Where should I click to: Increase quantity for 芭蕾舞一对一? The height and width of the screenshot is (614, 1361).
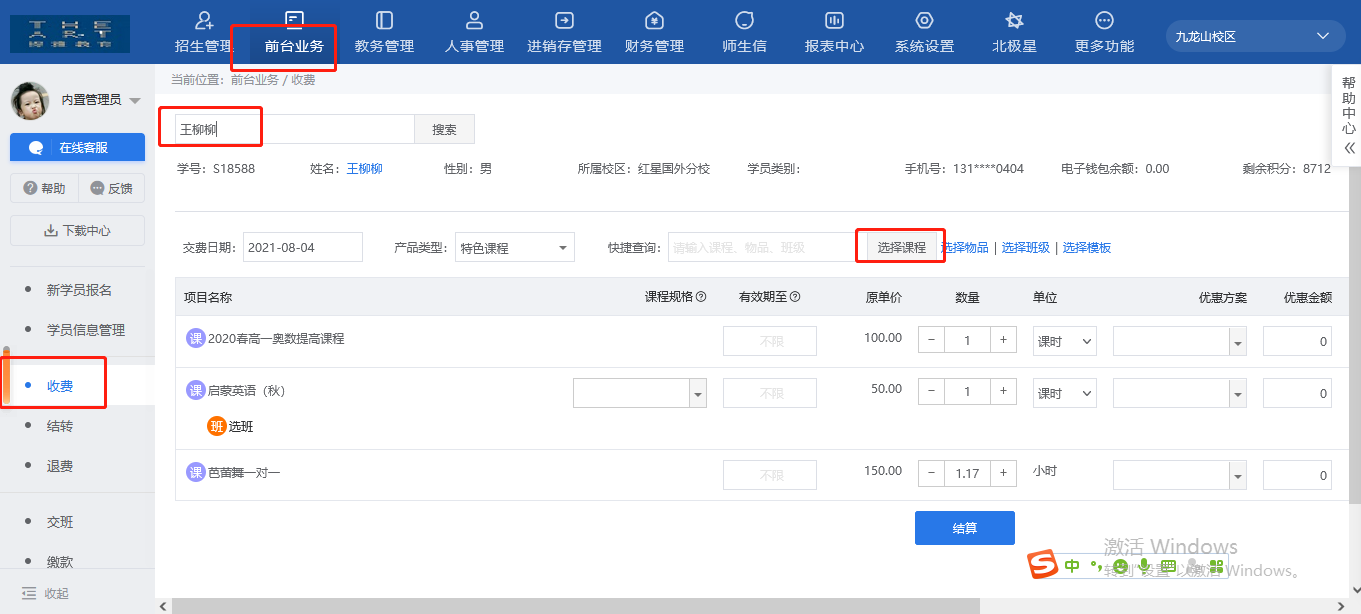[1003, 474]
